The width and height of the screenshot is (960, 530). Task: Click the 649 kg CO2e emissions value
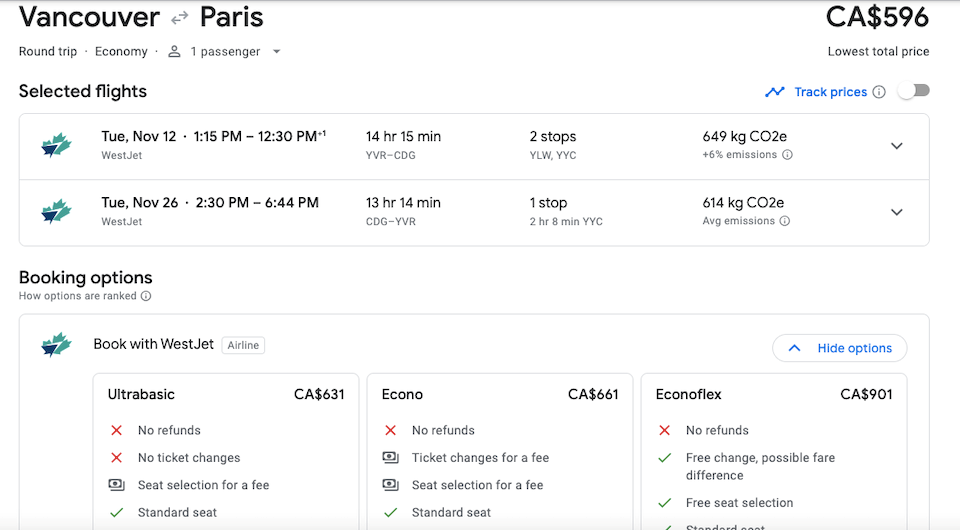[x=744, y=136]
